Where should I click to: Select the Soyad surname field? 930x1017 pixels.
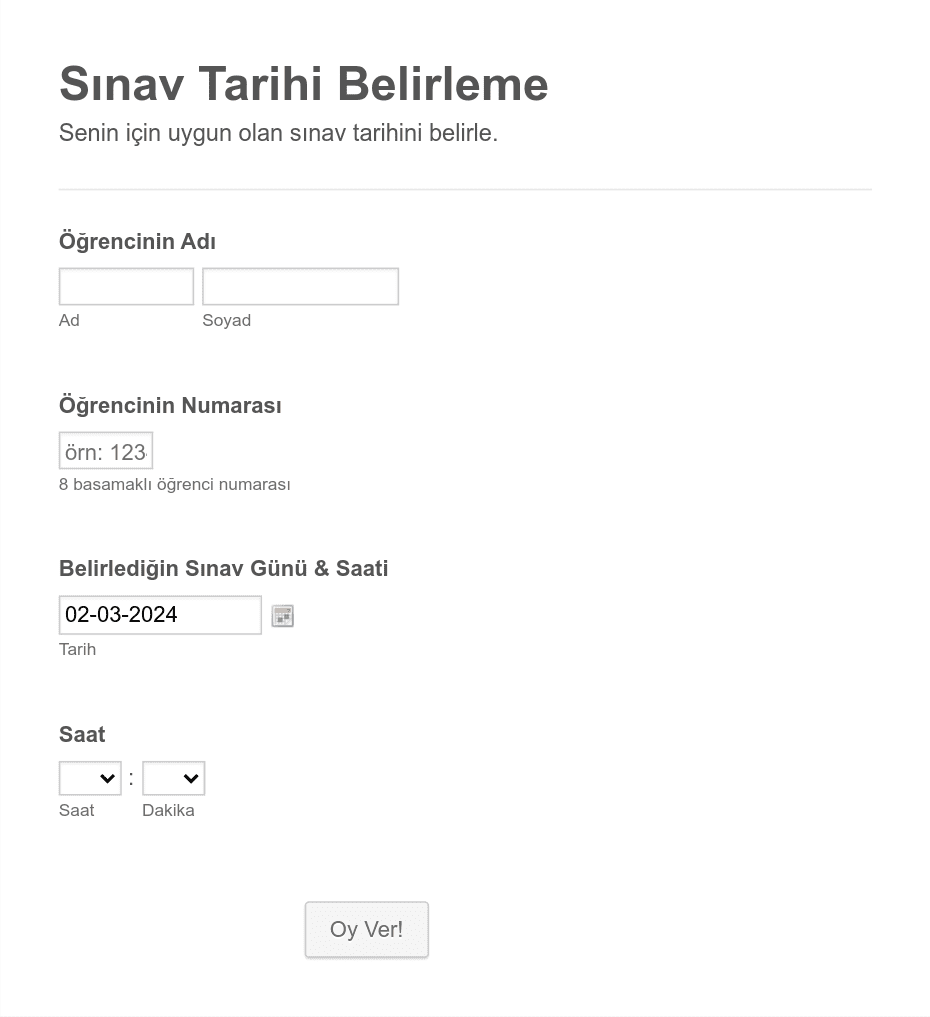point(300,286)
